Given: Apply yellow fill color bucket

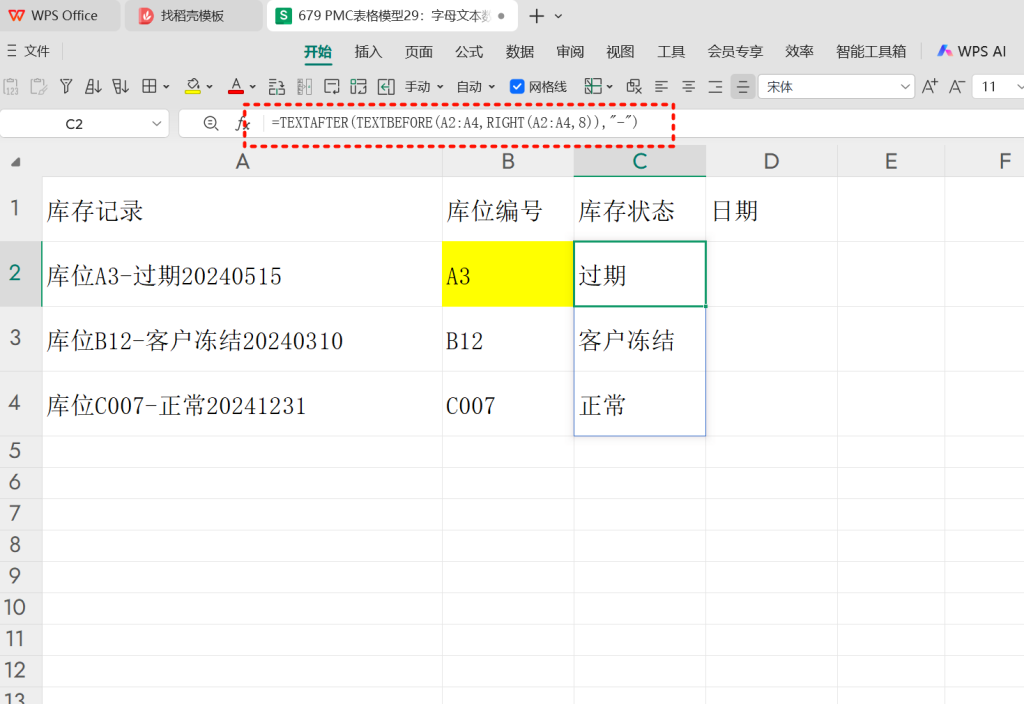Looking at the screenshot, I should click(x=193, y=86).
